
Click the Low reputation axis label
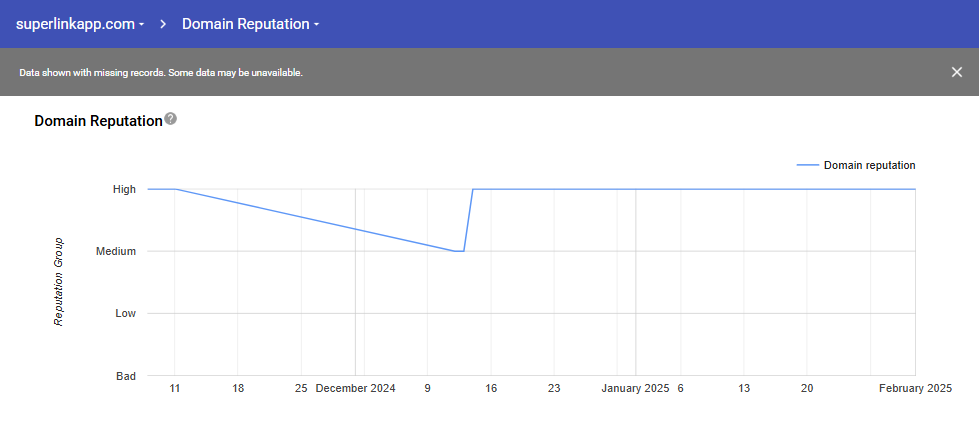click(125, 314)
